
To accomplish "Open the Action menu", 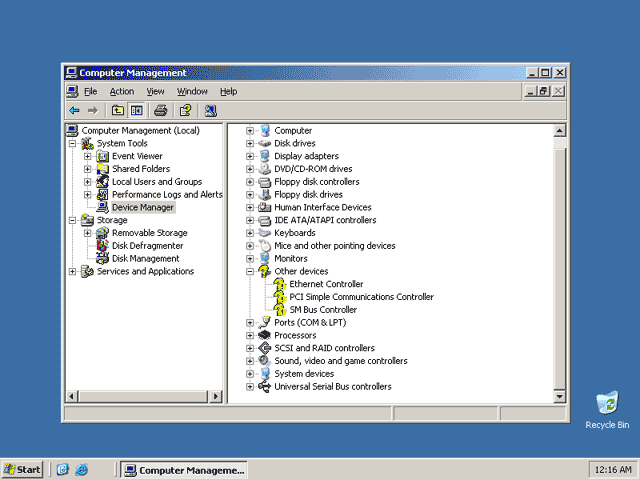I will pos(122,91).
